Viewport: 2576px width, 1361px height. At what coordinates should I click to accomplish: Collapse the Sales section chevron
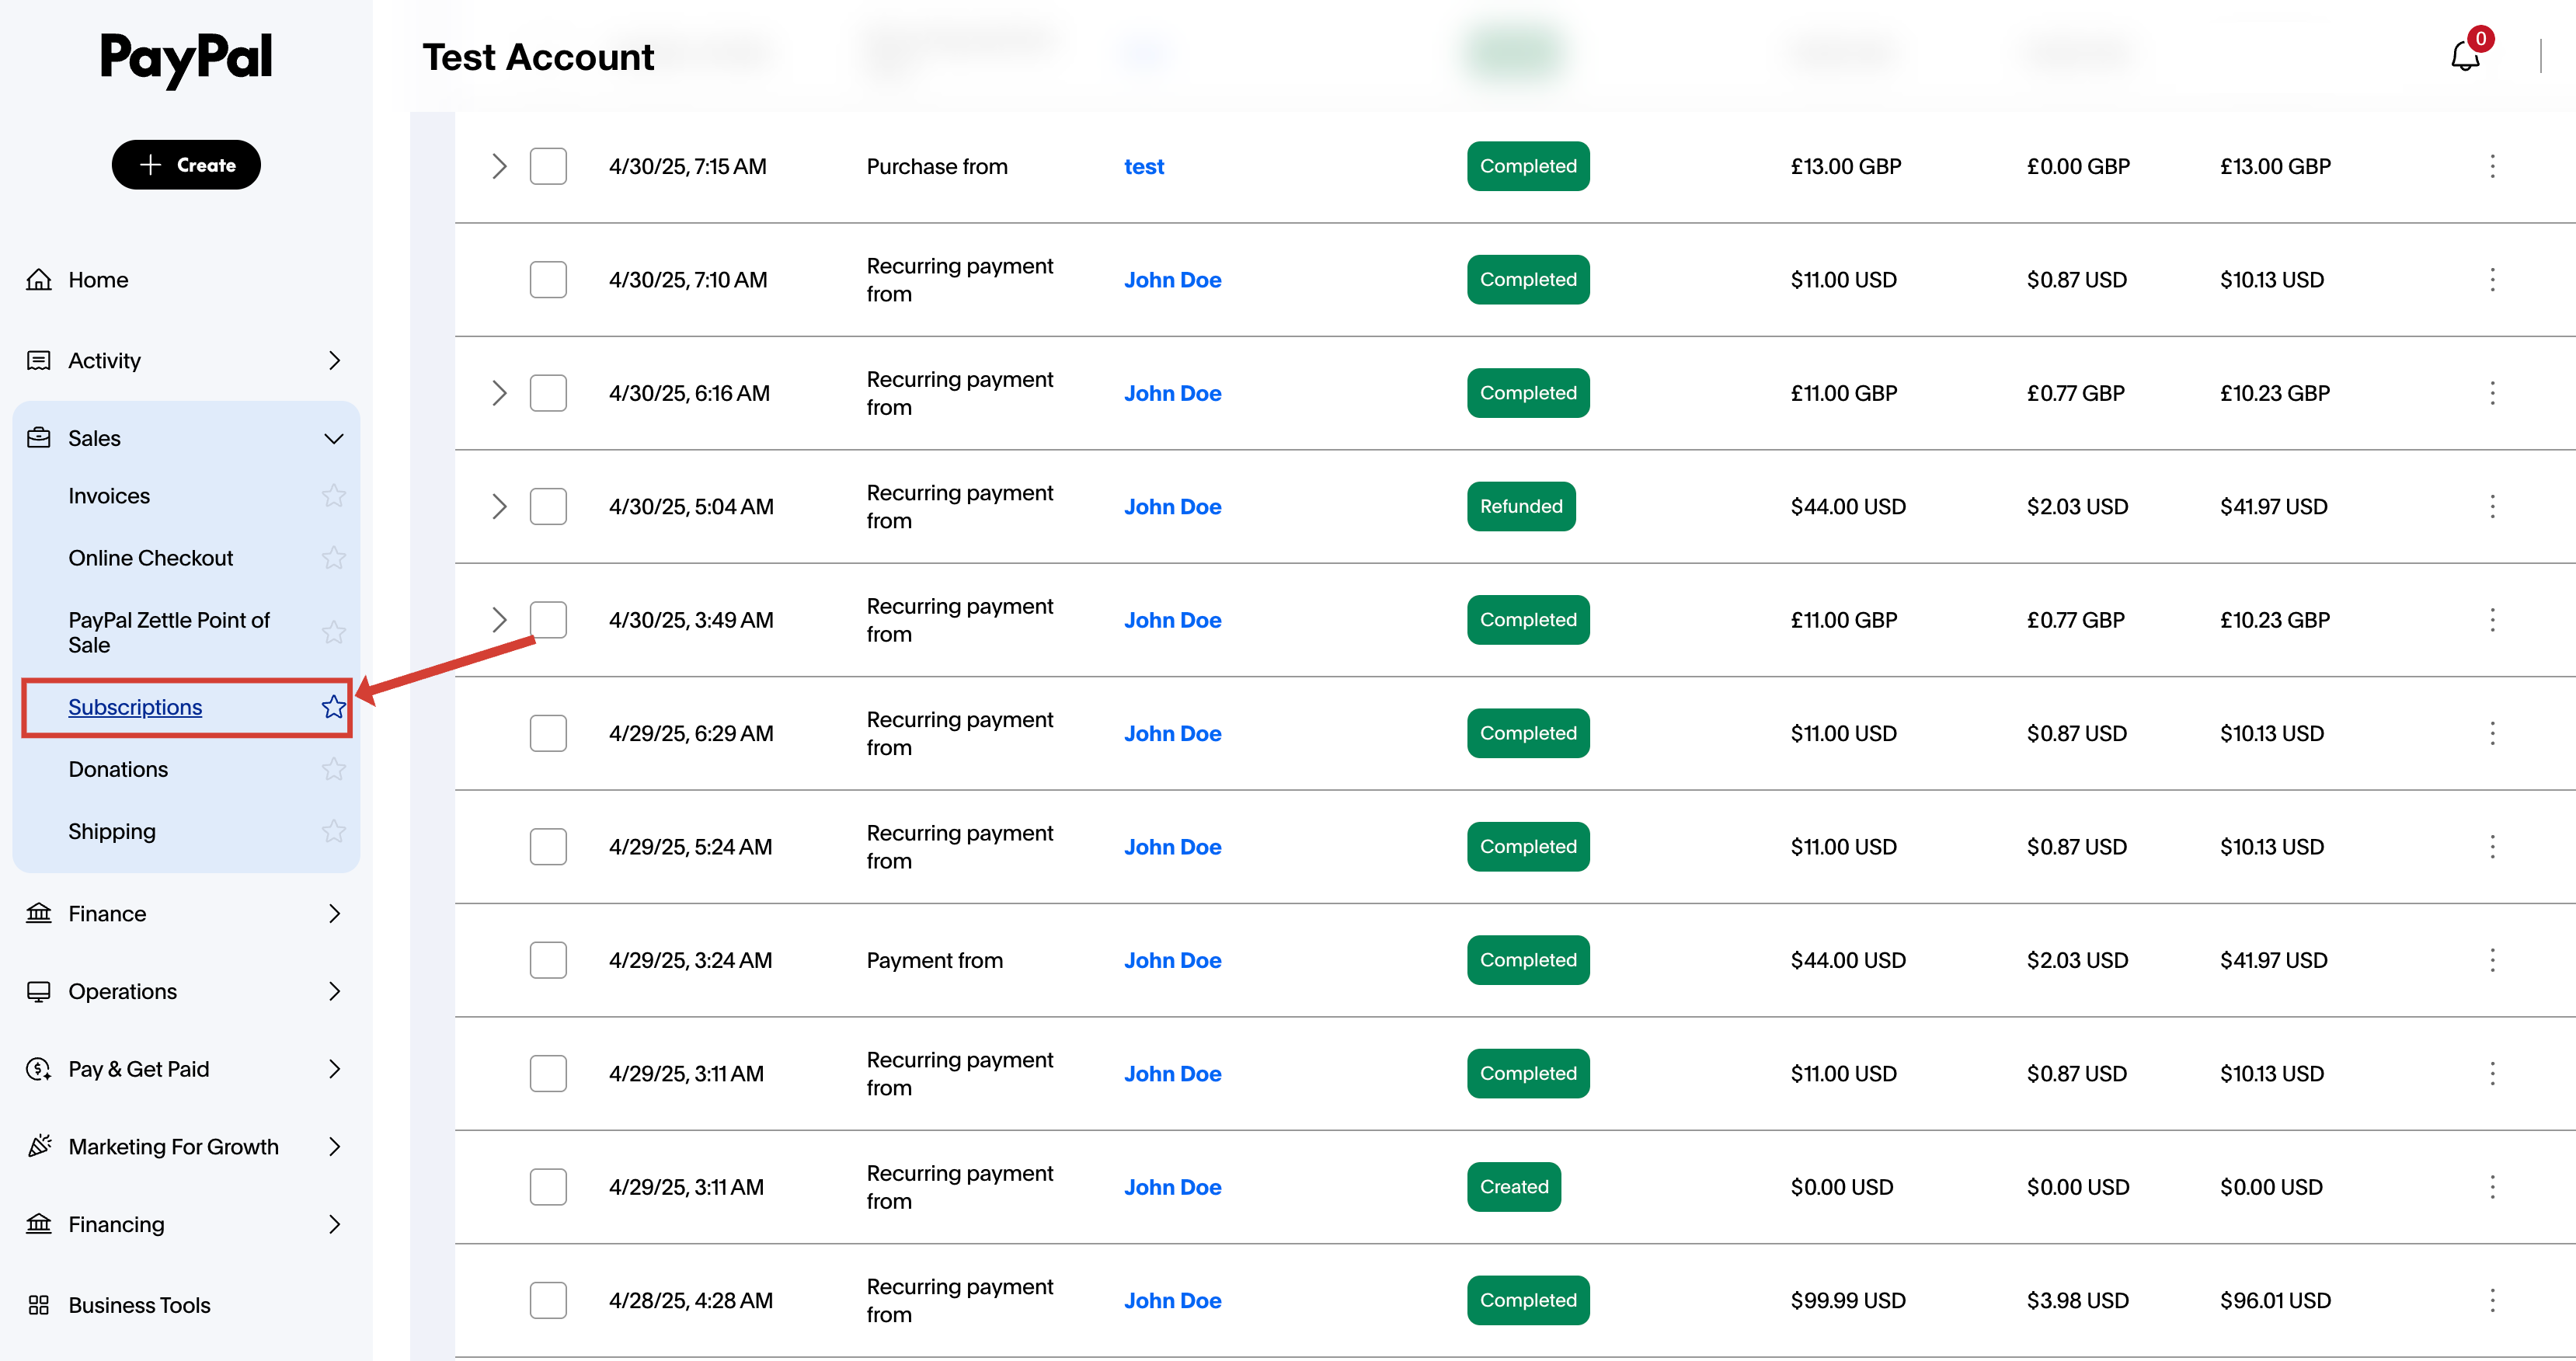333,438
